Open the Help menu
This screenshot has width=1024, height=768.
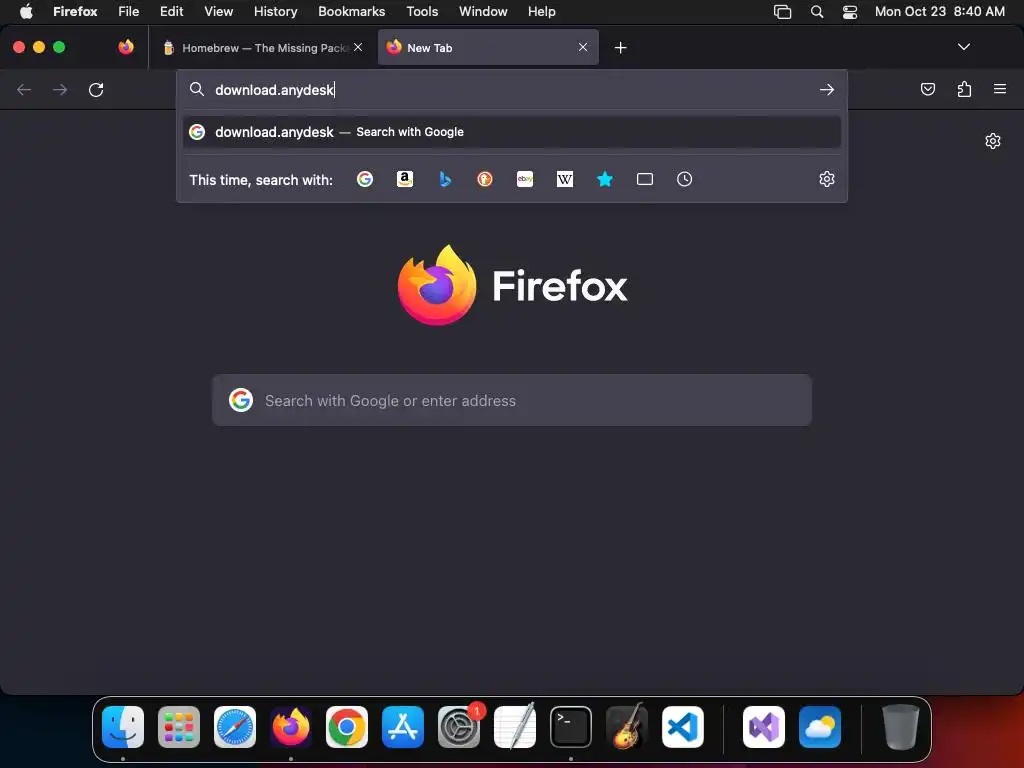[x=541, y=11]
